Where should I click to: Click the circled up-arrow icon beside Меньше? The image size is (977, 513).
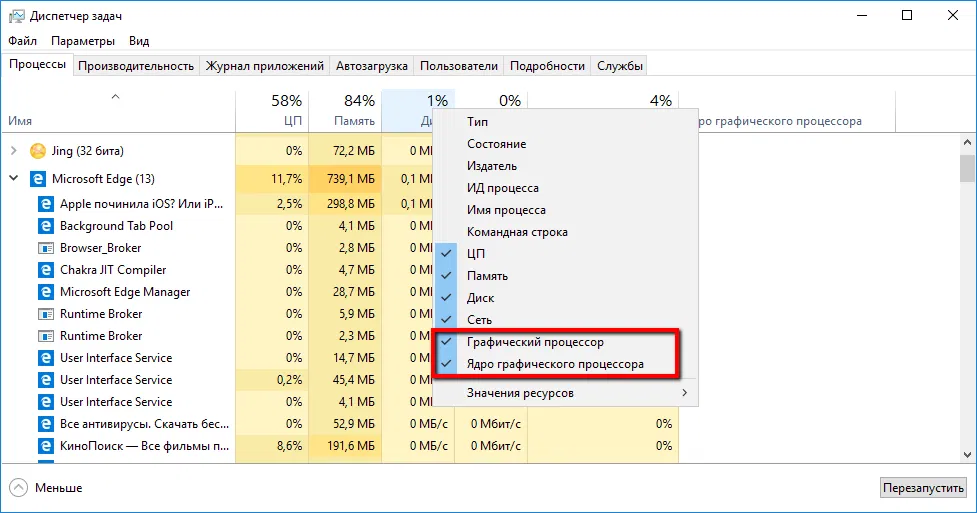19,487
